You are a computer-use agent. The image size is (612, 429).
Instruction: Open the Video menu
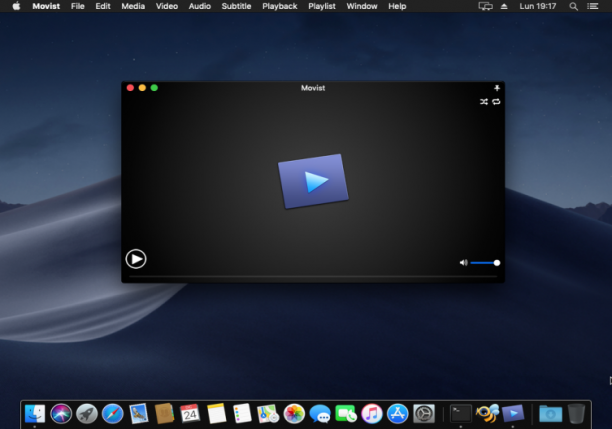click(167, 6)
